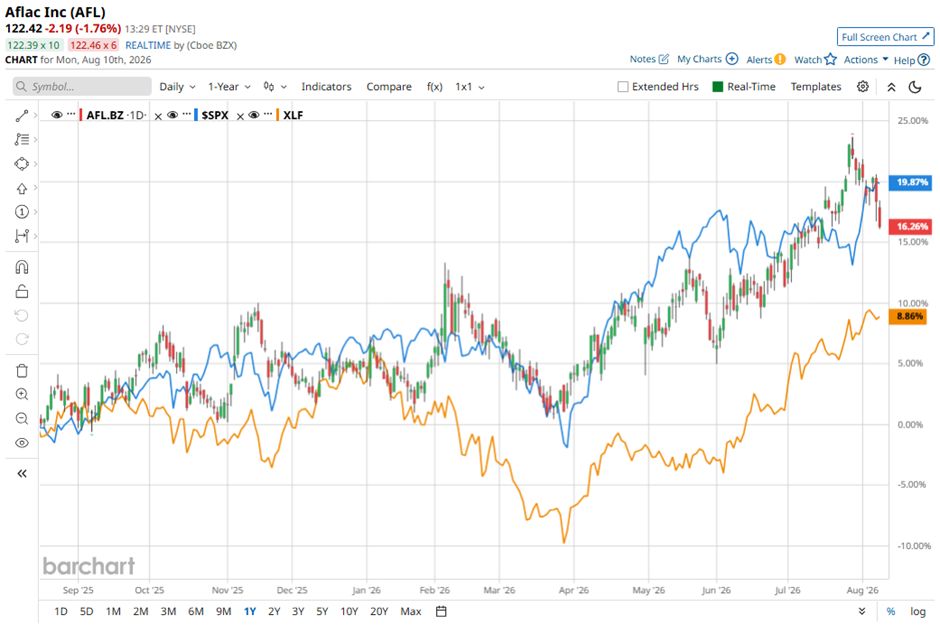Expand the Actions dropdown
Image resolution: width=940 pixels, height=625 pixels.
click(866, 59)
